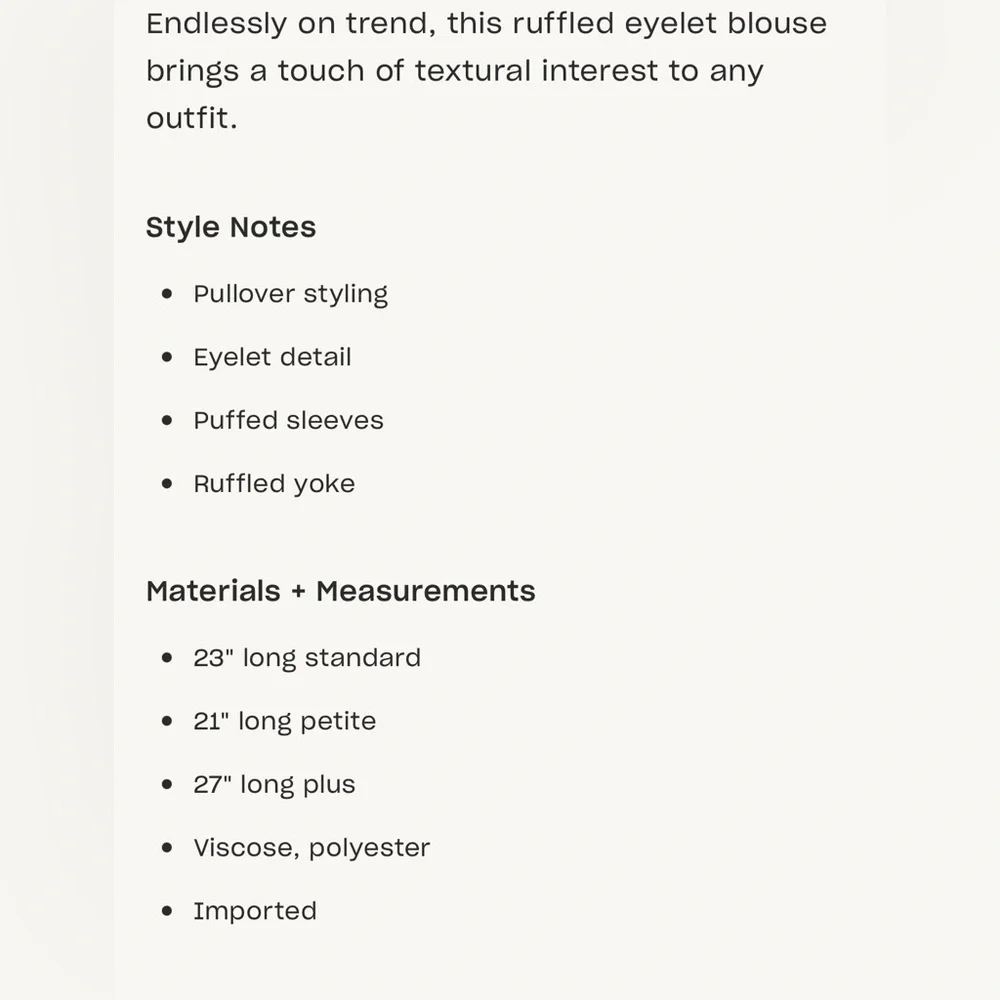Click the bullet before Eyelet detail
Screen dimensions: 1000x1000
[167, 357]
